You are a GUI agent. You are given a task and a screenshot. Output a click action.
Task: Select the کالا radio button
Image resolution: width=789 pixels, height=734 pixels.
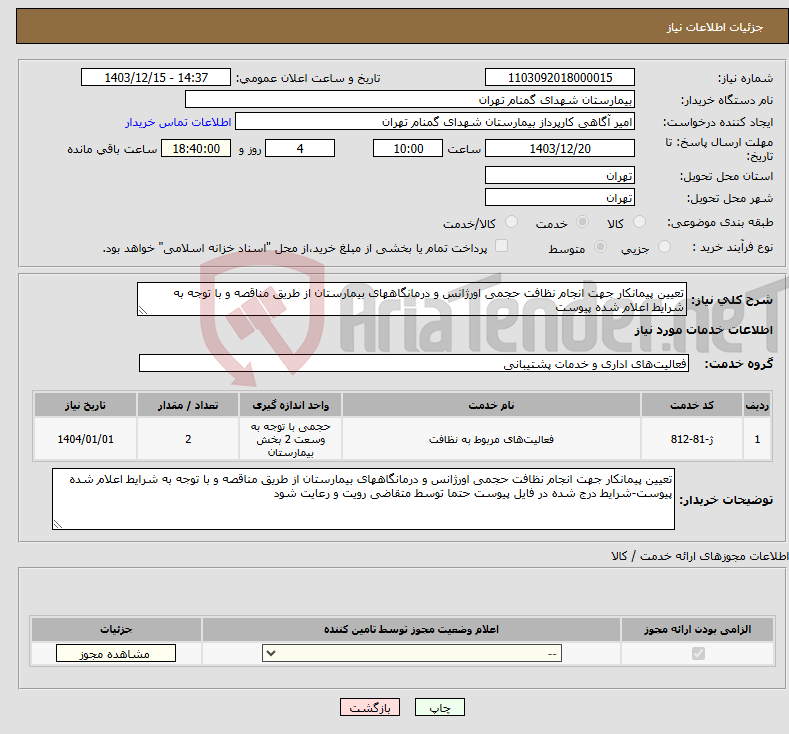[639, 222]
